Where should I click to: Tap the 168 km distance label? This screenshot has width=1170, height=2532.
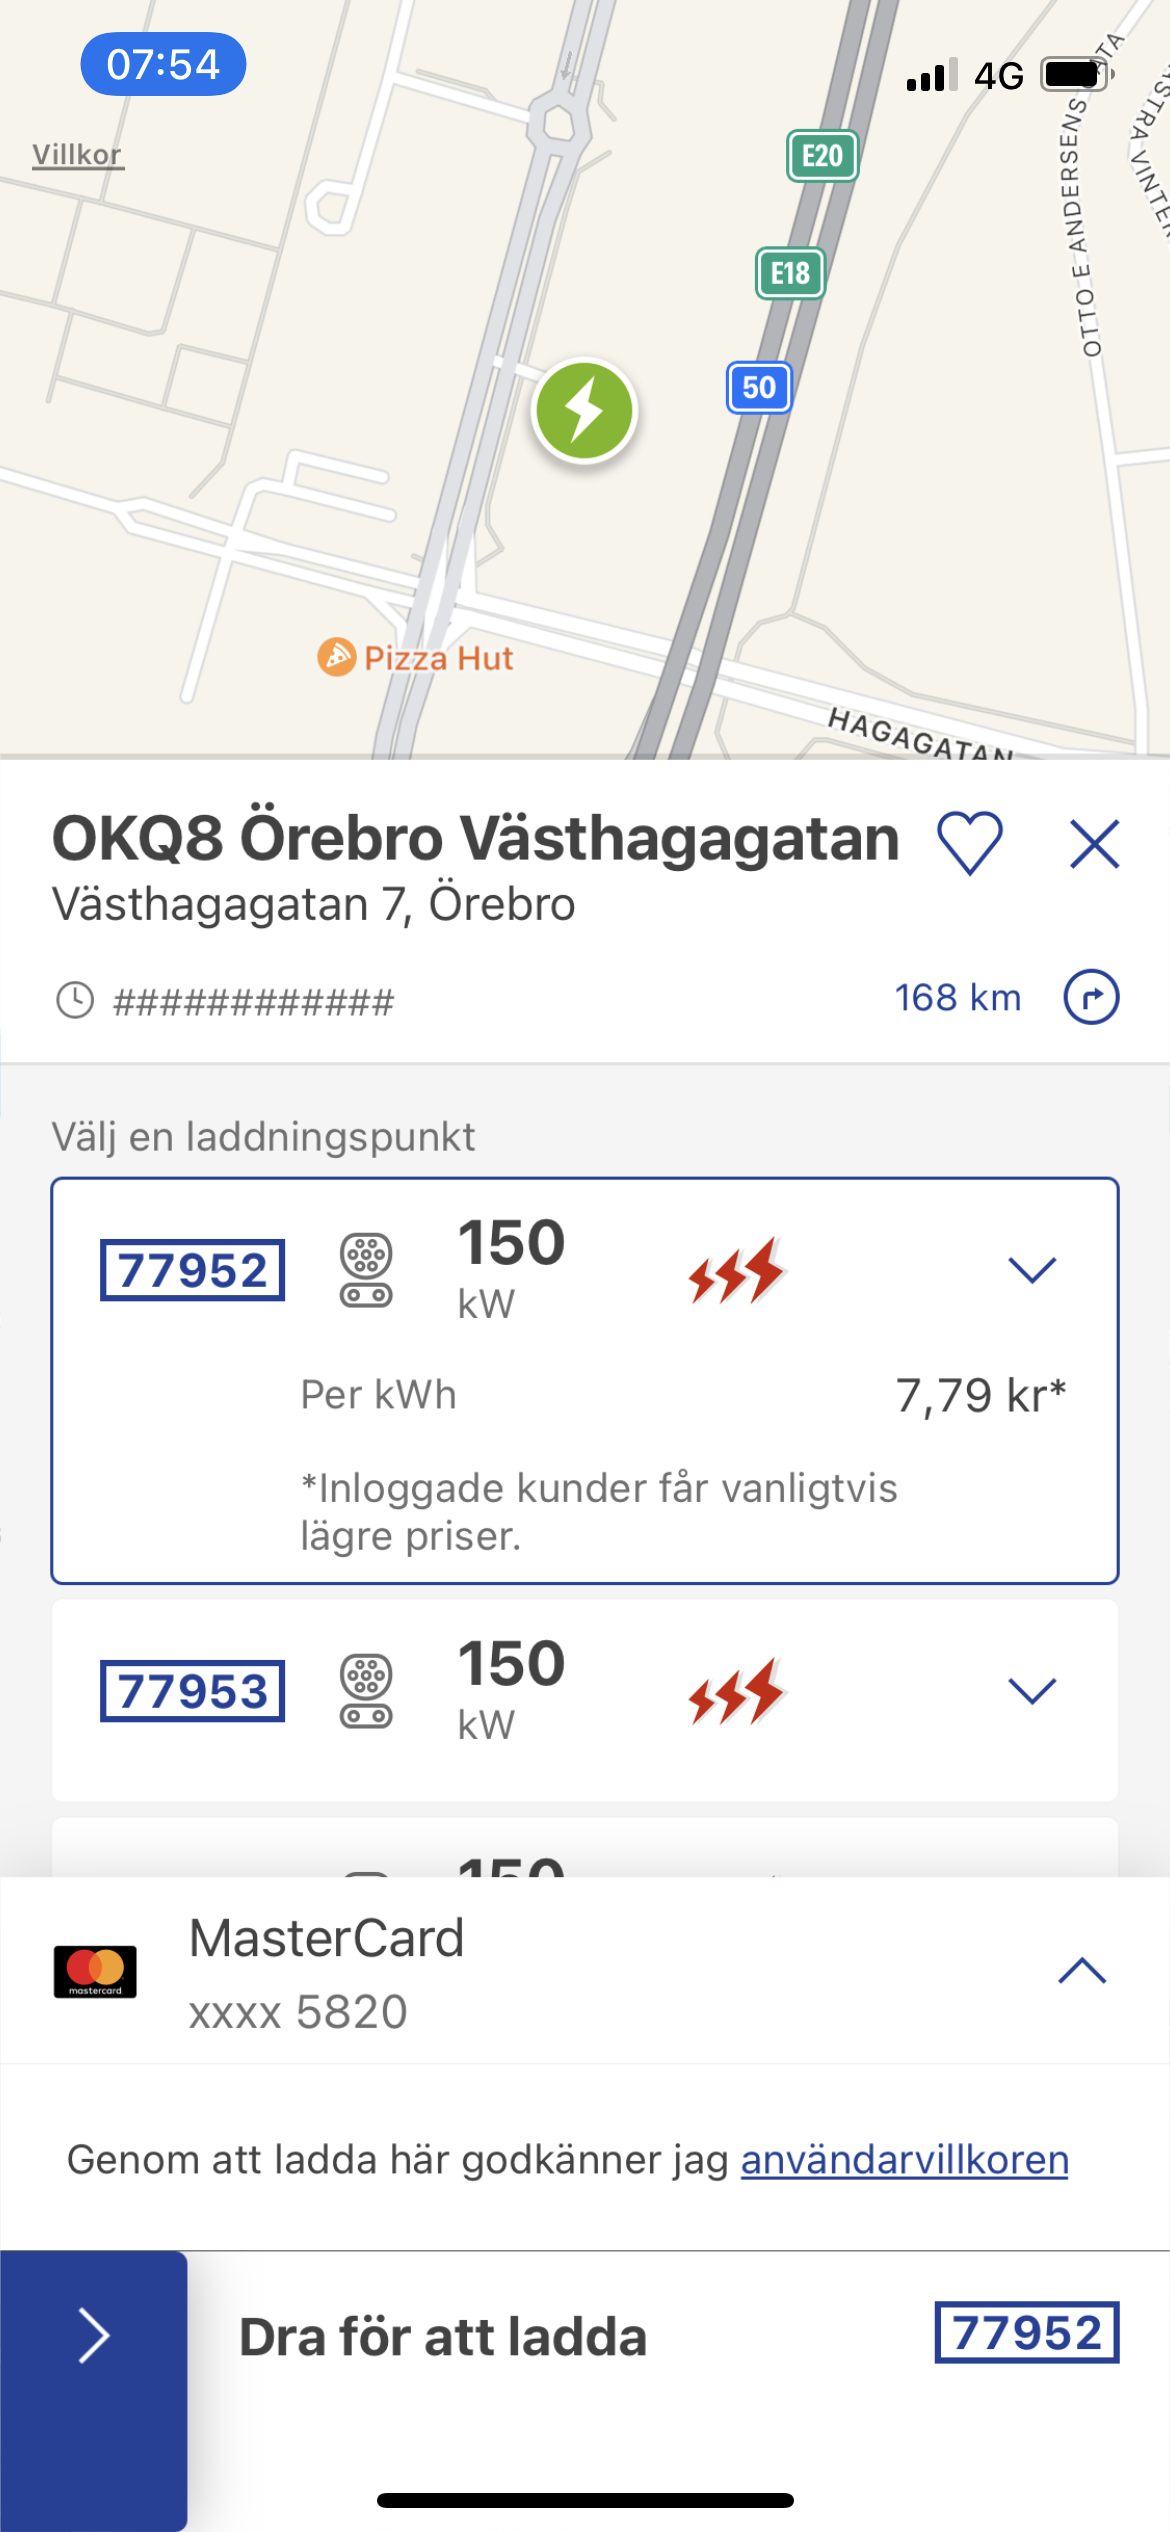coord(957,998)
